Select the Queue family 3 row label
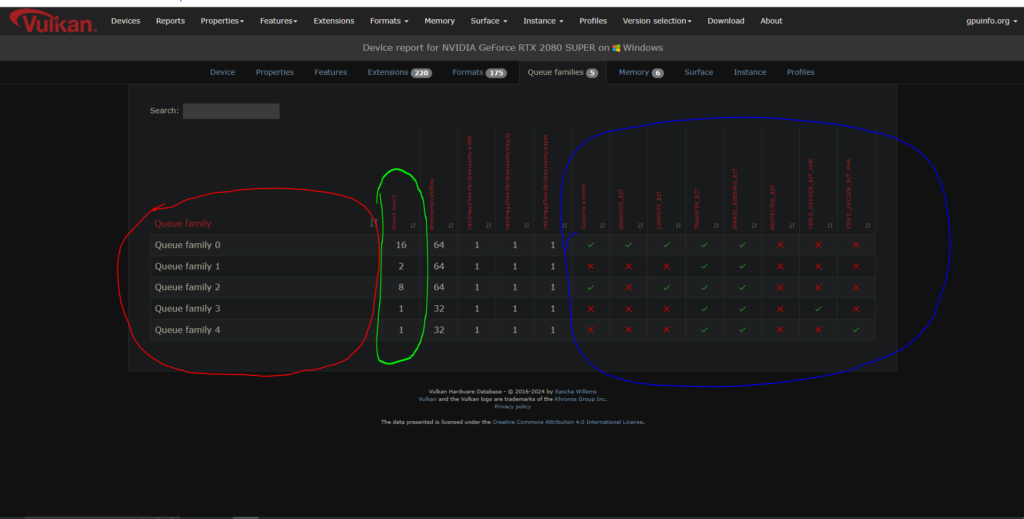Viewport: 1024px width, 519px height. point(187,309)
